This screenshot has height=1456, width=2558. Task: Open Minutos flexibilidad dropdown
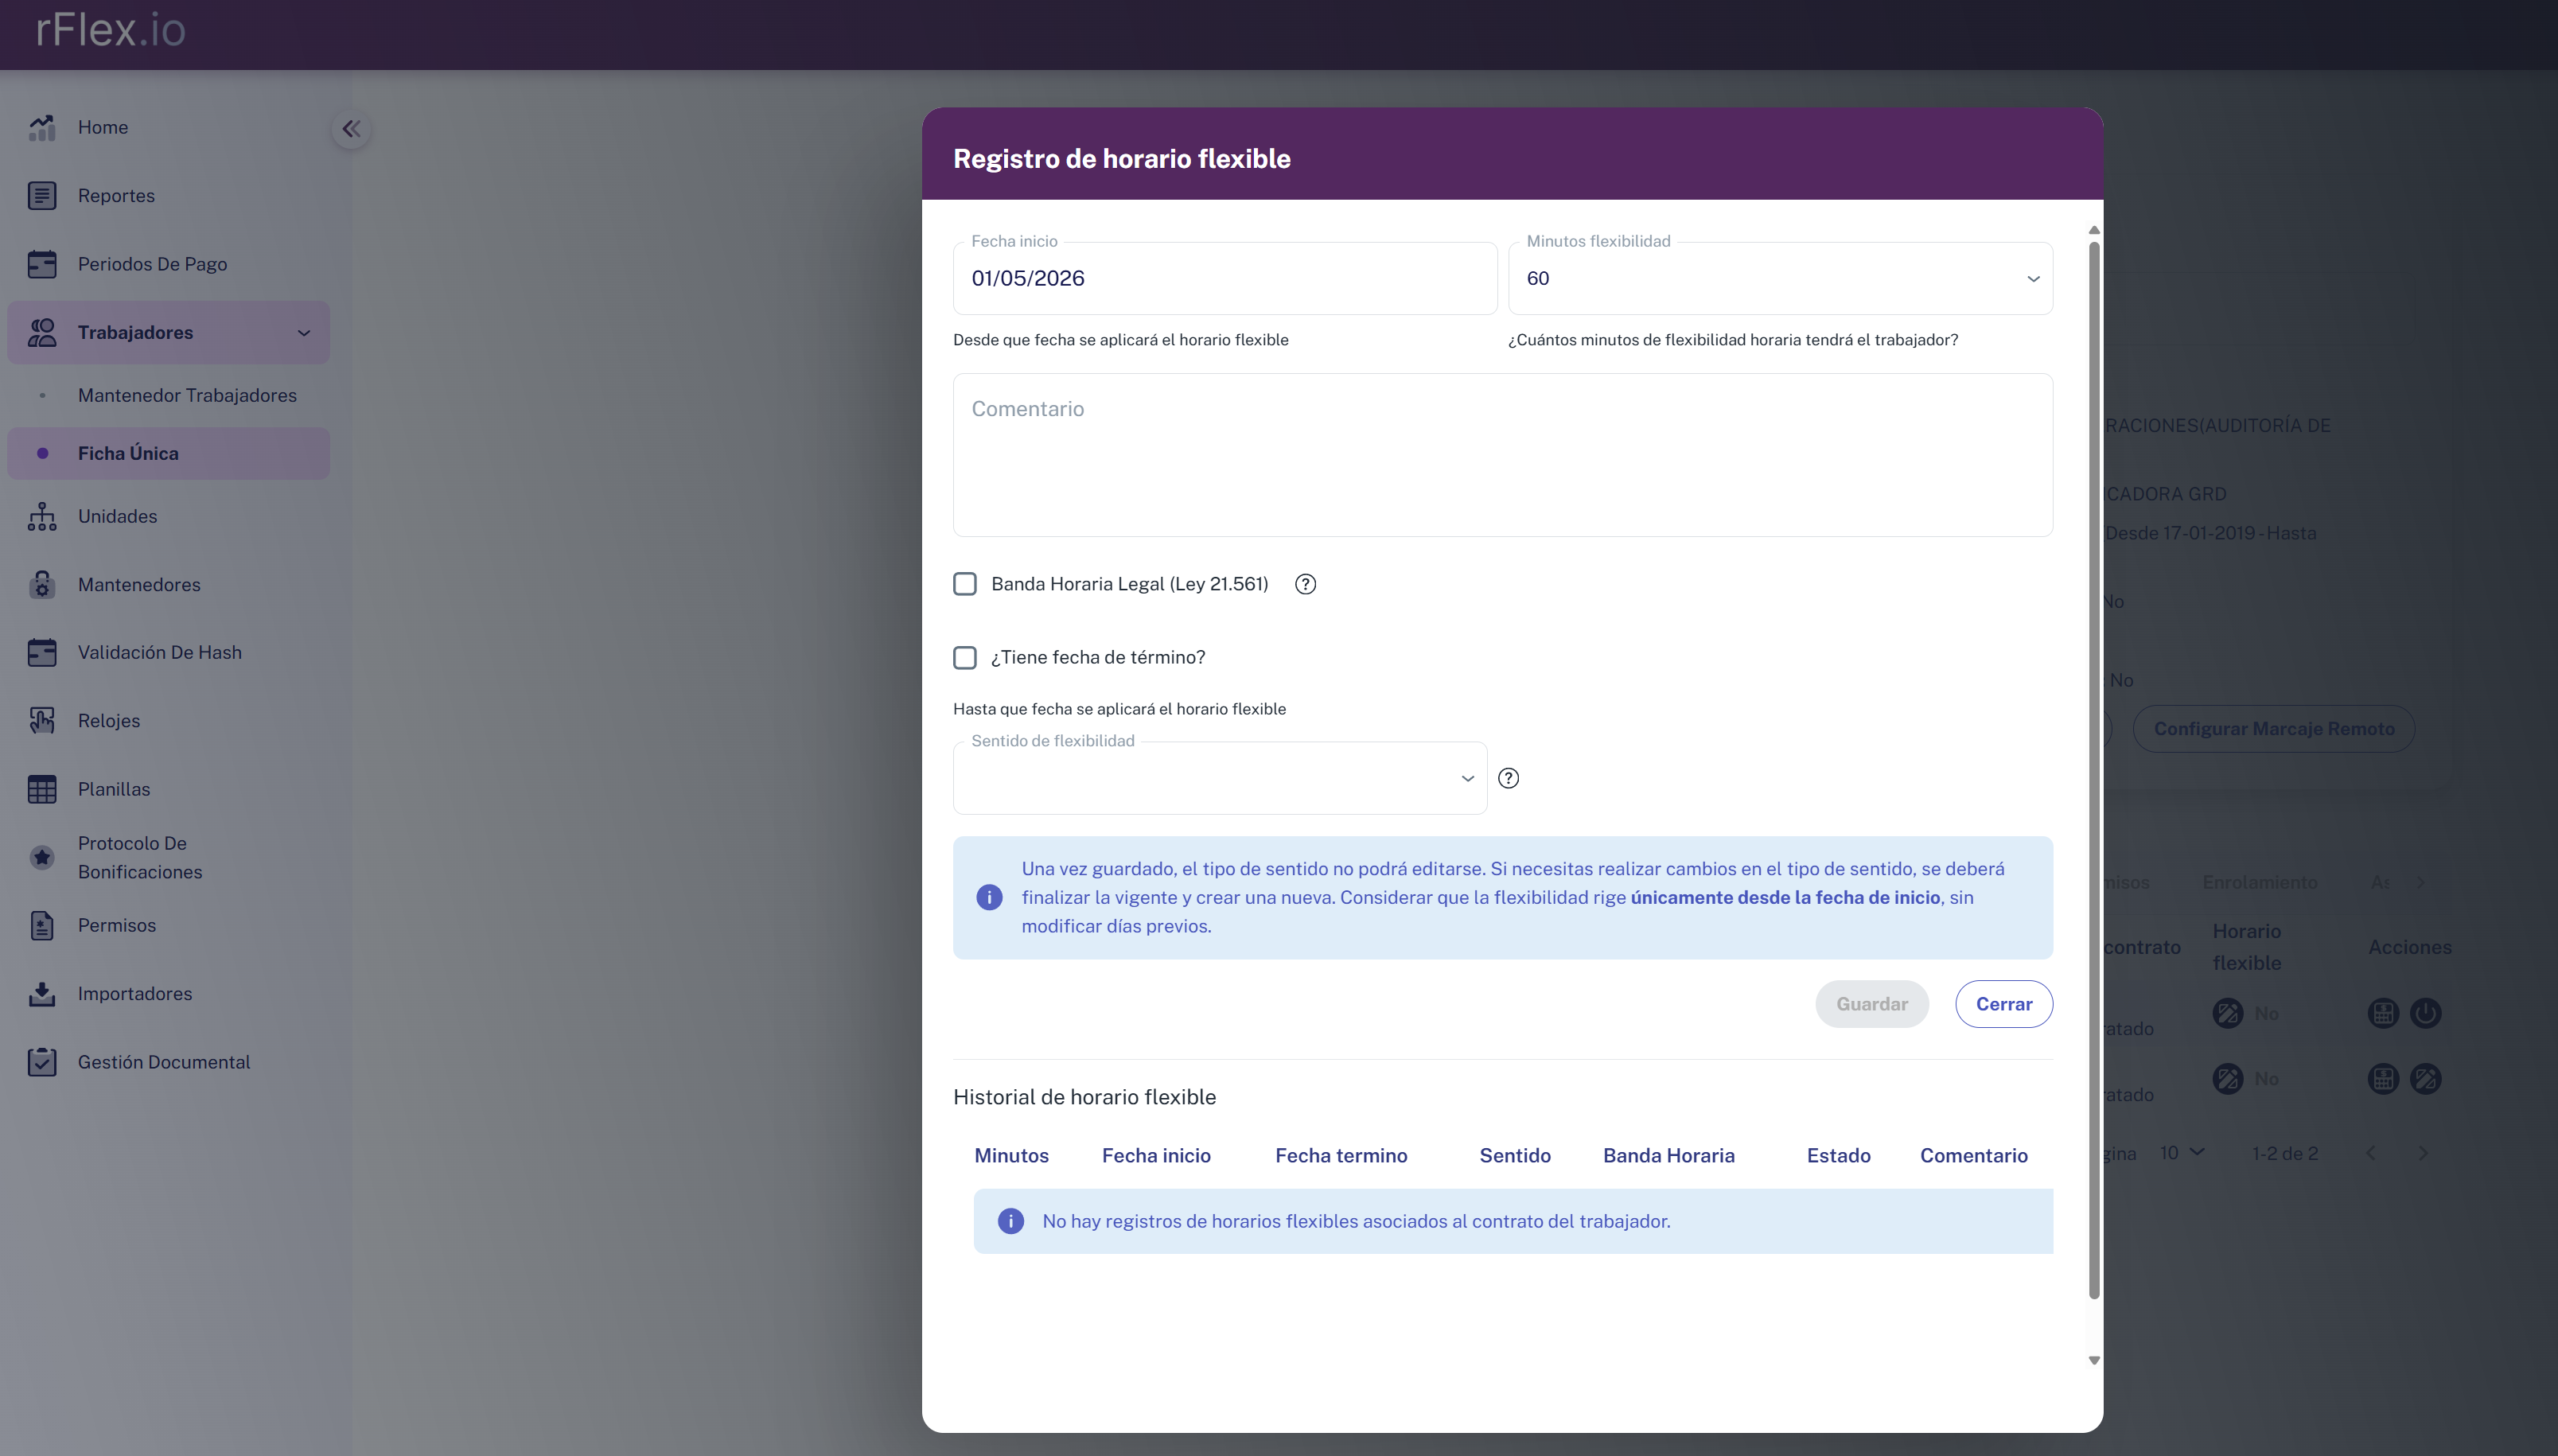tap(1780, 278)
